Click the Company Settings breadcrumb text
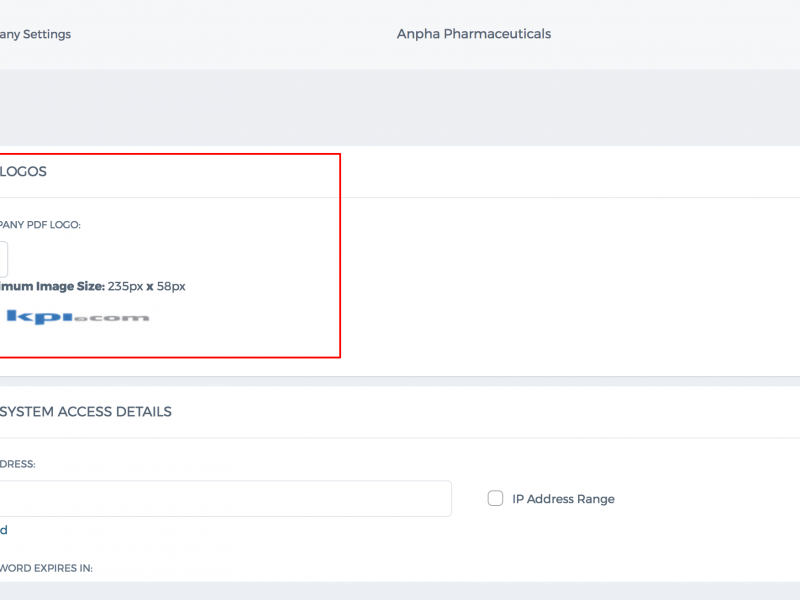Viewport: 800px width, 600px height. [x=35, y=34]
